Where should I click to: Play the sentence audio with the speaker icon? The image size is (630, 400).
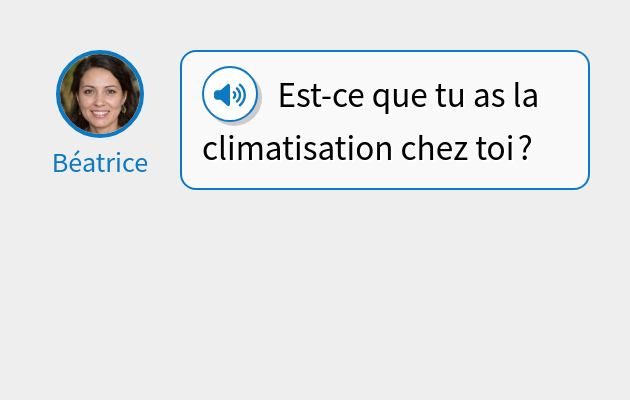[230, 95]
